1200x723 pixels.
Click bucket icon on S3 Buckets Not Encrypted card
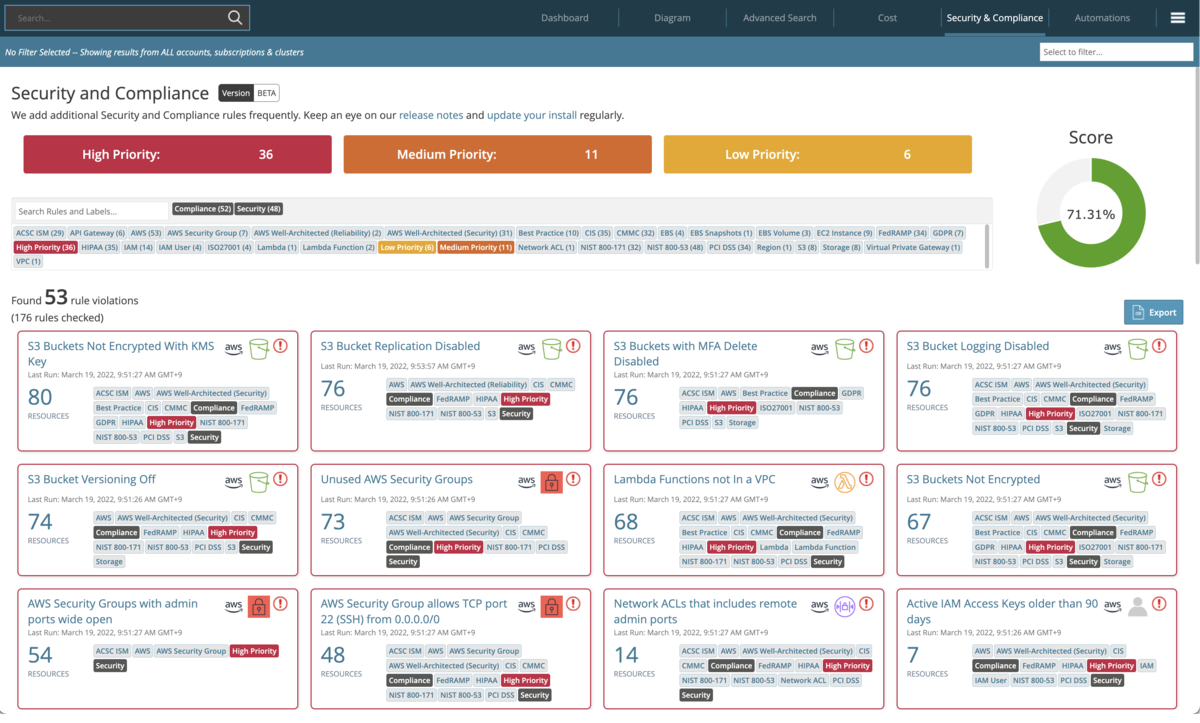1137,482
